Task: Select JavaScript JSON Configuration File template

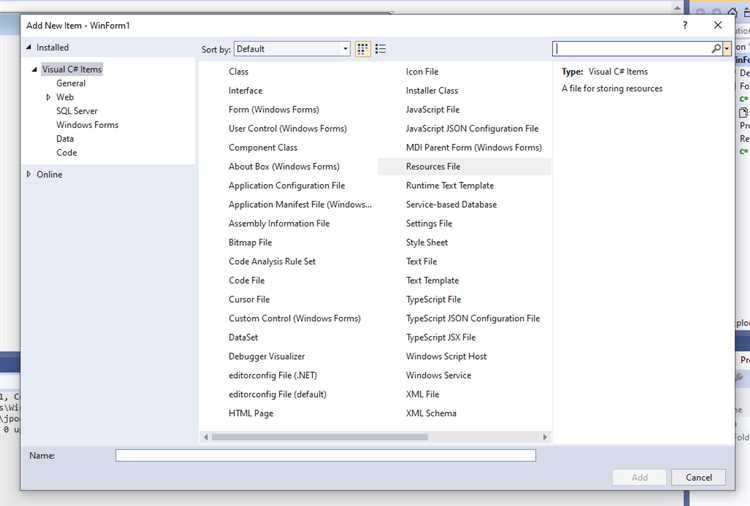Action: [472, 129]
